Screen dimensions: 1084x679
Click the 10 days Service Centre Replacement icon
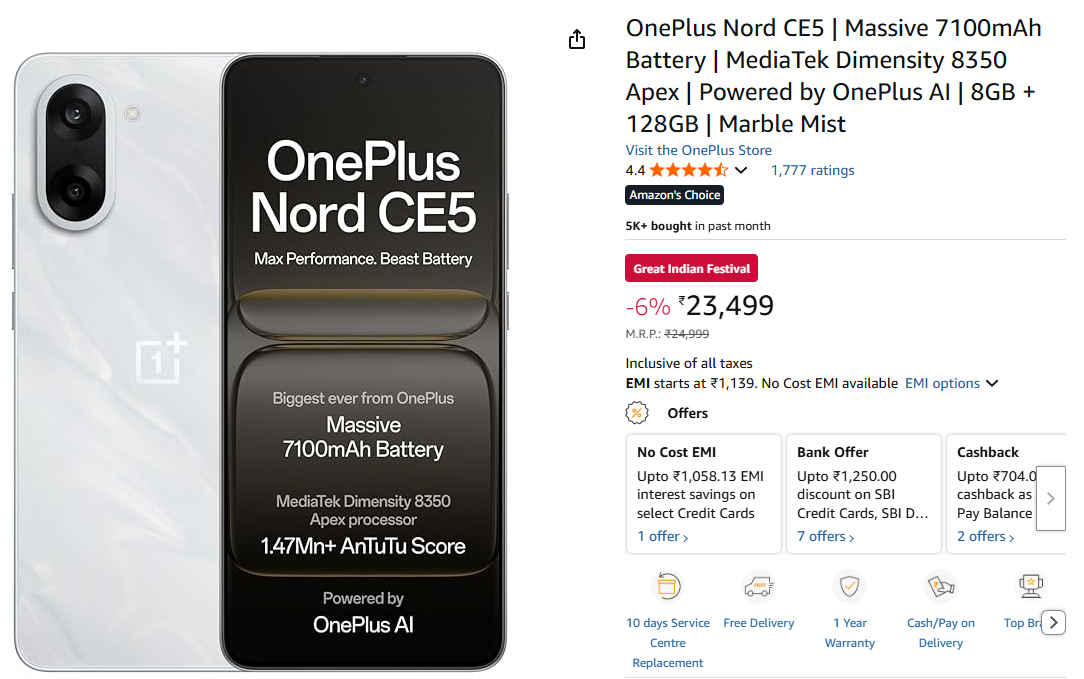(x=668, y=586)
